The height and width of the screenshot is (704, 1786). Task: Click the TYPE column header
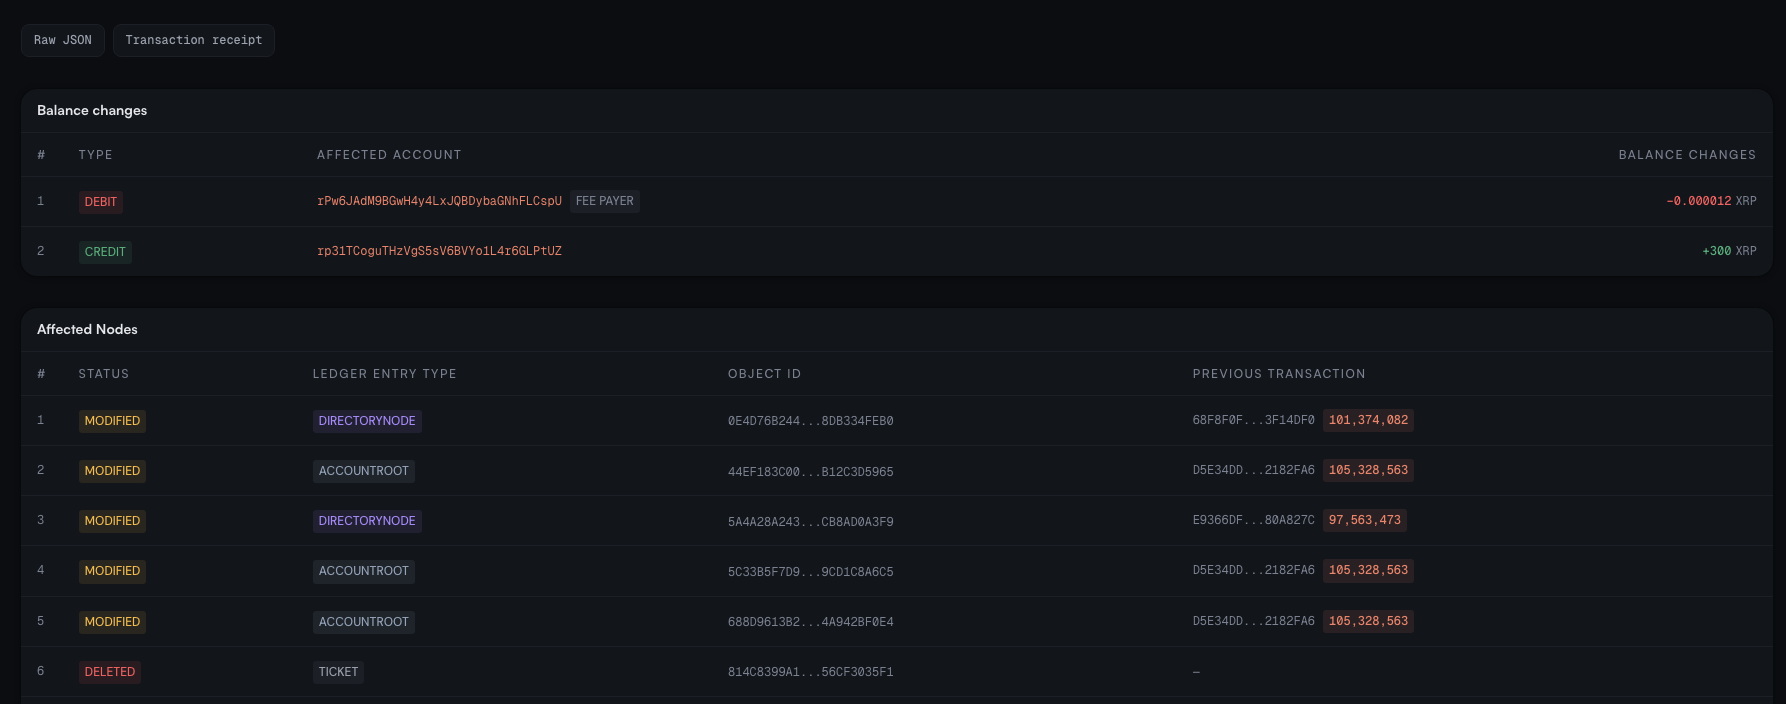(x=96, y=155)
